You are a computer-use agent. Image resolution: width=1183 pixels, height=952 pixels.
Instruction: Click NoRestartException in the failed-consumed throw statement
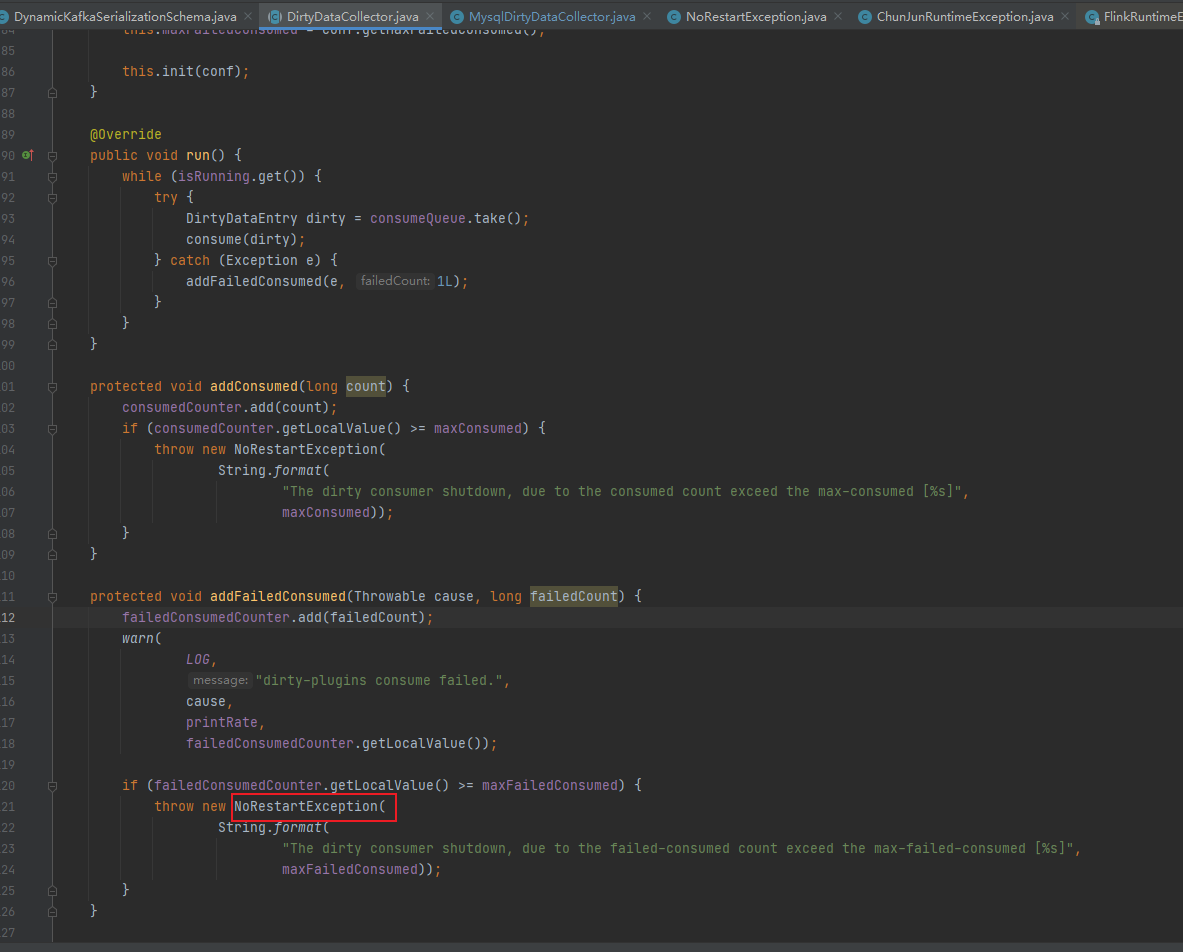306,806
